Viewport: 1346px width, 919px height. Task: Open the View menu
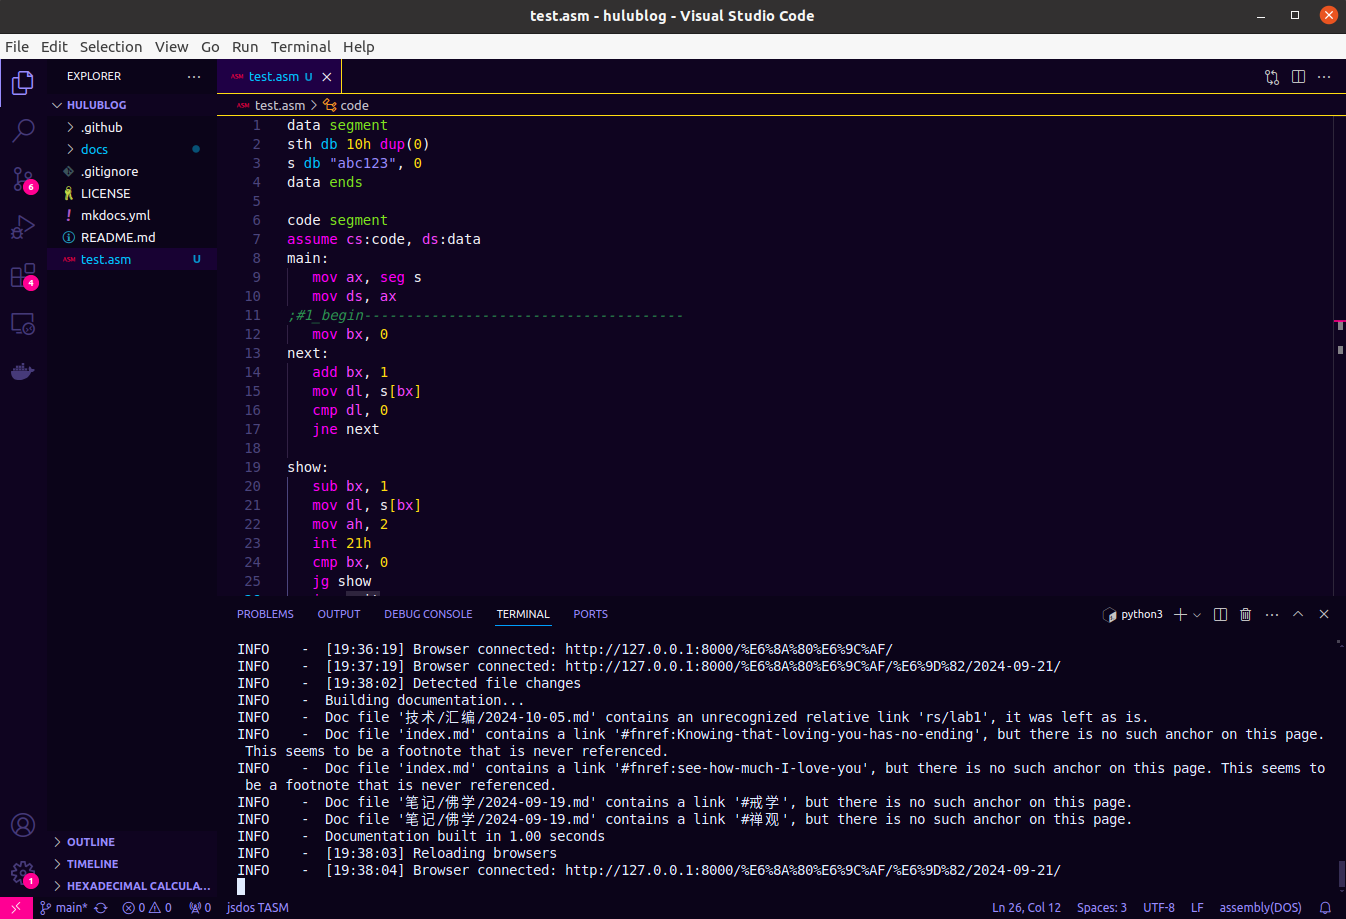coord(171,47)
